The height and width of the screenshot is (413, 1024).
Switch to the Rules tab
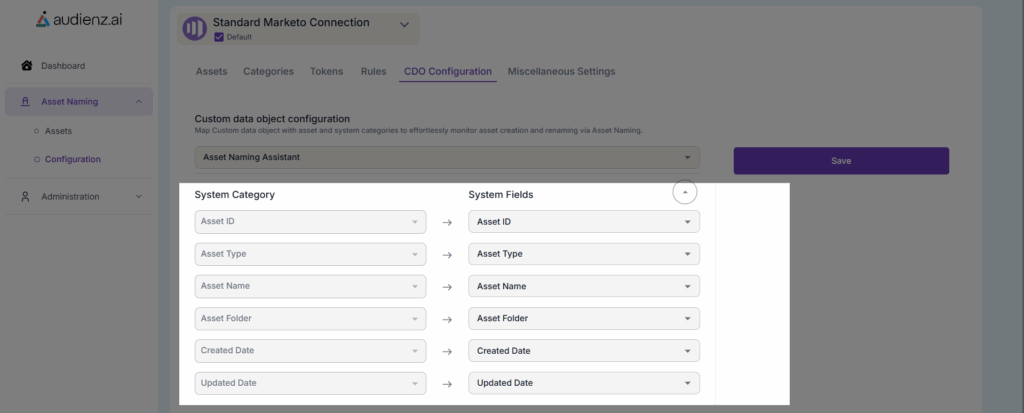point(373,72)
